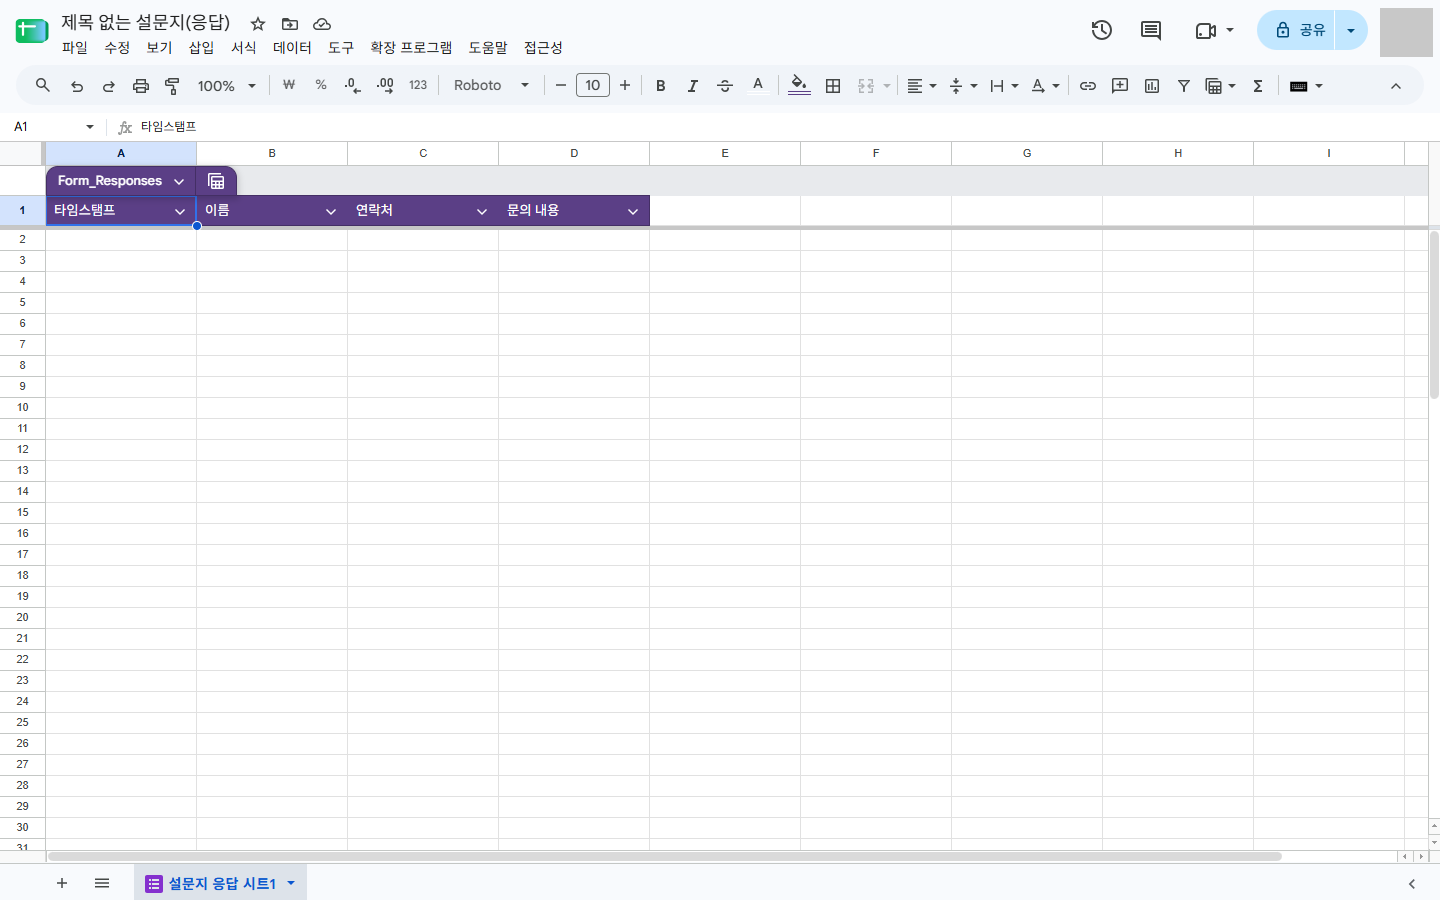This screenshot has width=1440, height=900.
Task: Format the cell as percent
Action: pyautogui.click(x=321, y=85)
